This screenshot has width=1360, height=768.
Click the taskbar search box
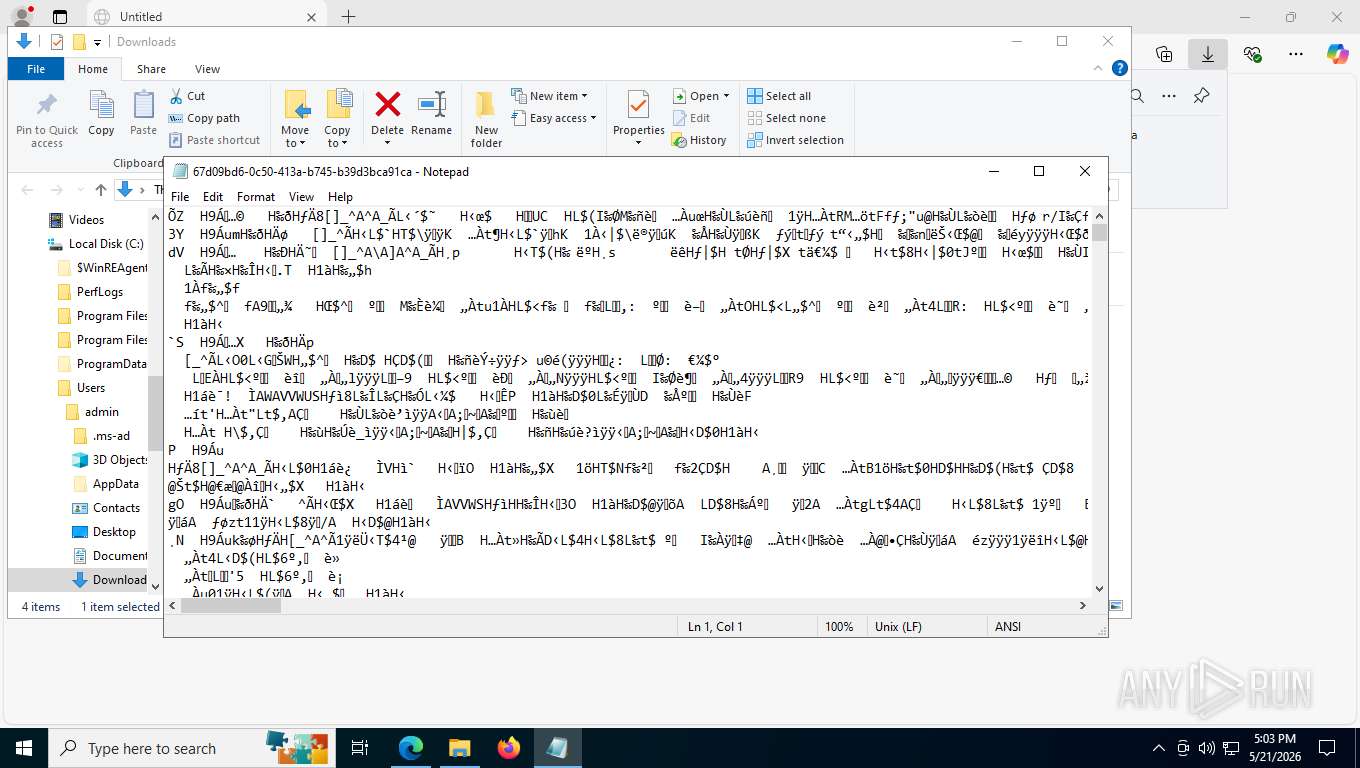click(192, 748)
